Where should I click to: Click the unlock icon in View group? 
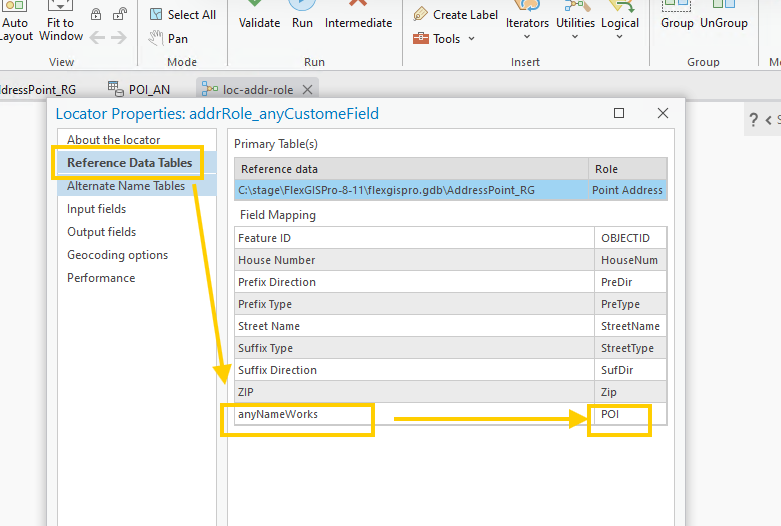[120, 14]
